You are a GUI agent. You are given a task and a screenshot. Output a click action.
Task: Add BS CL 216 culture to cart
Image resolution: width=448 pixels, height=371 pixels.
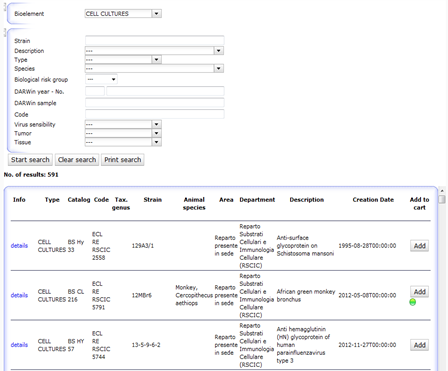pos(419,292)
